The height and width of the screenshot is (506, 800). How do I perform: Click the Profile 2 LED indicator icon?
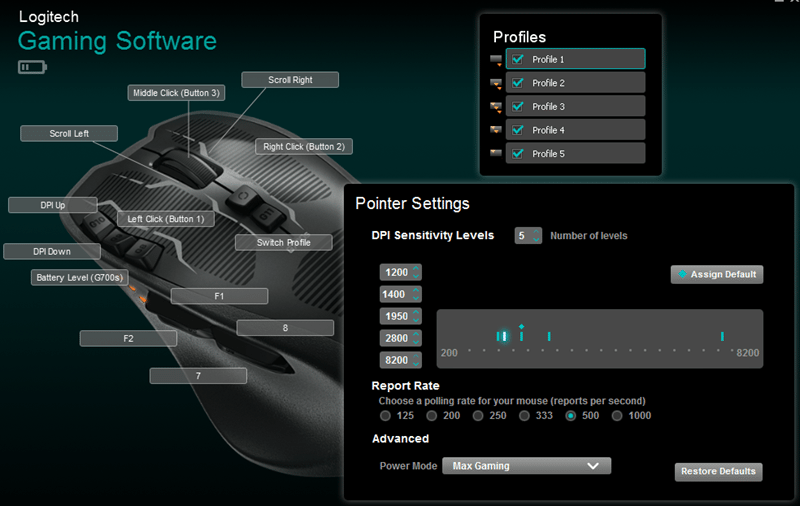tap(496, 84)
